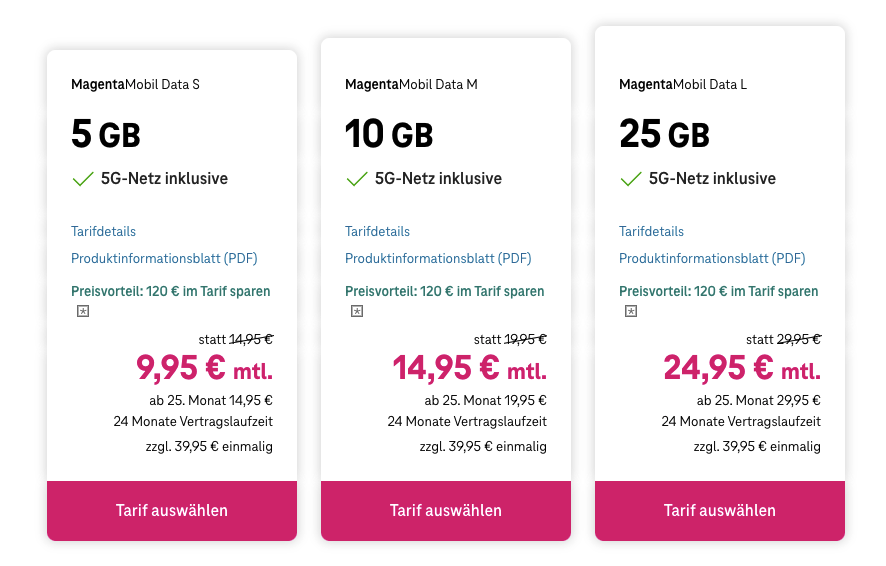Click footnote star icon in Data S card

click(x=83, y=312)
